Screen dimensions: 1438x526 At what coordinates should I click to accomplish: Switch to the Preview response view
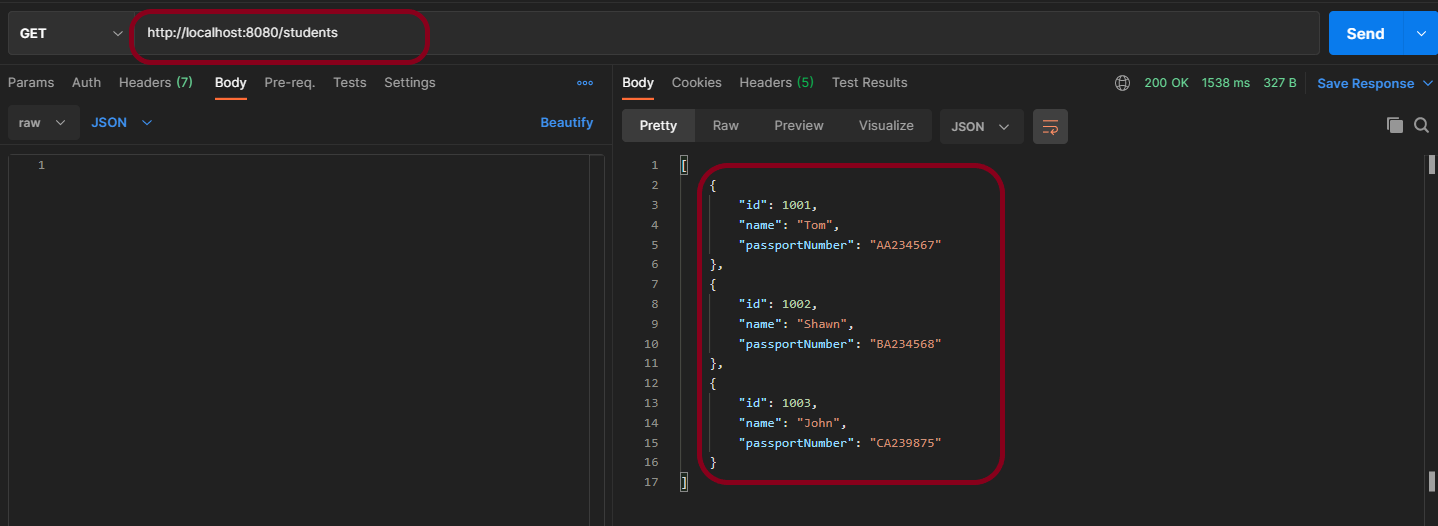point(798,126)
